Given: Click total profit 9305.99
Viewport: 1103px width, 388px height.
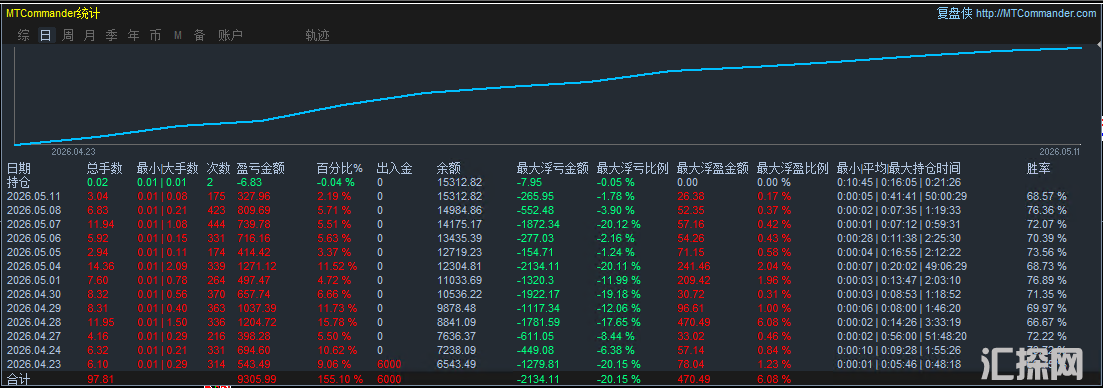Looking at the screenshot, I should click(x=257, y=380).
